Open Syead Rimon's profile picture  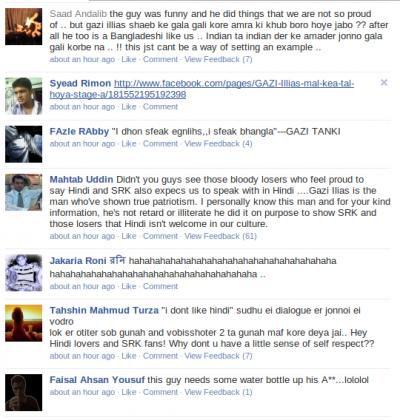tap(24, 96)
